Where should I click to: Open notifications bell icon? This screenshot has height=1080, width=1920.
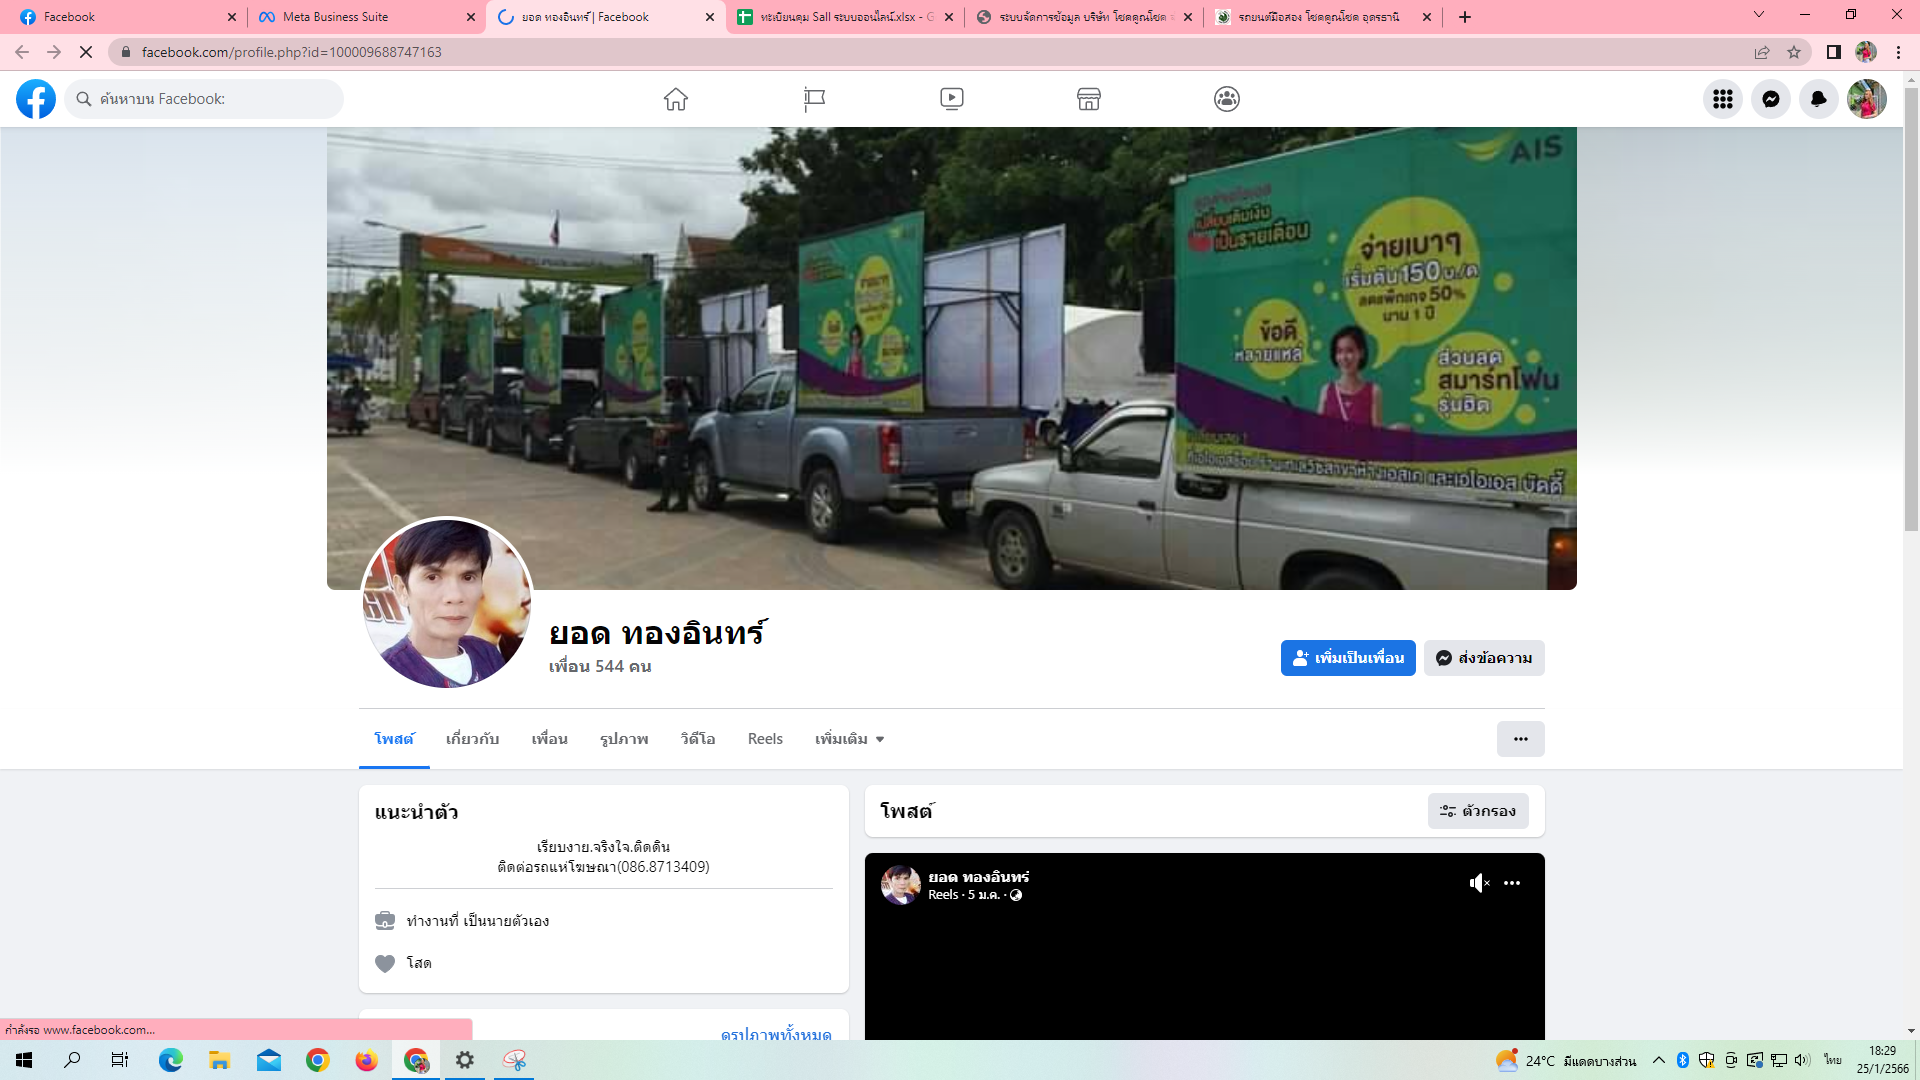pyautogui.click(x=1818, y=99)
